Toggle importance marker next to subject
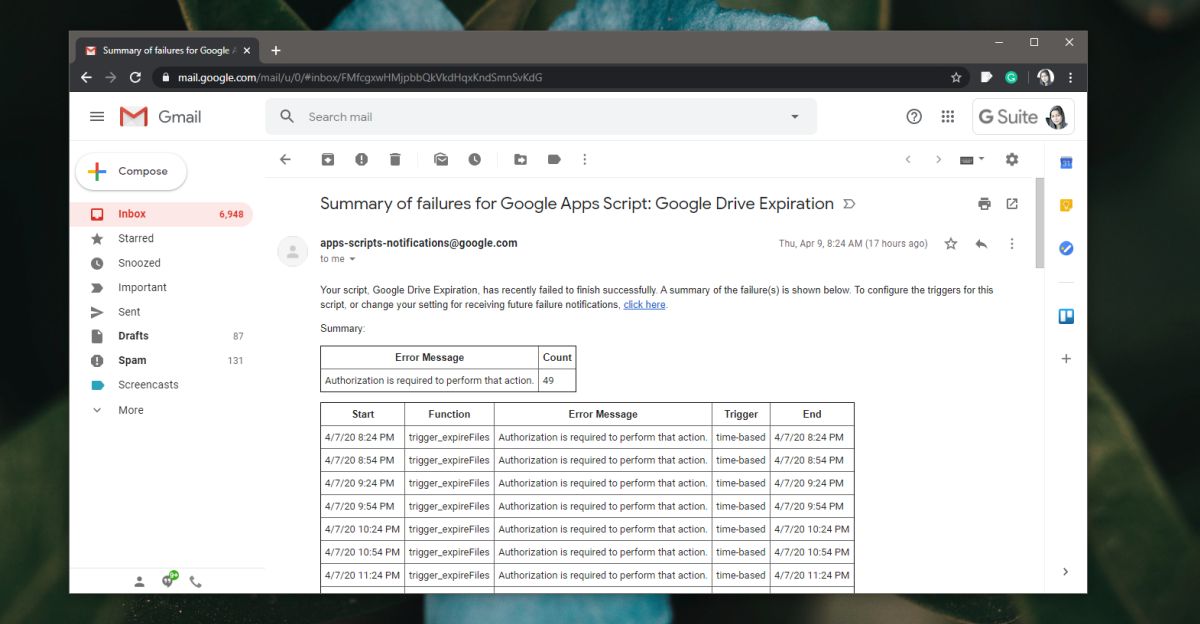Viewport: 1200px width, 624px height. tap(849, 204)
